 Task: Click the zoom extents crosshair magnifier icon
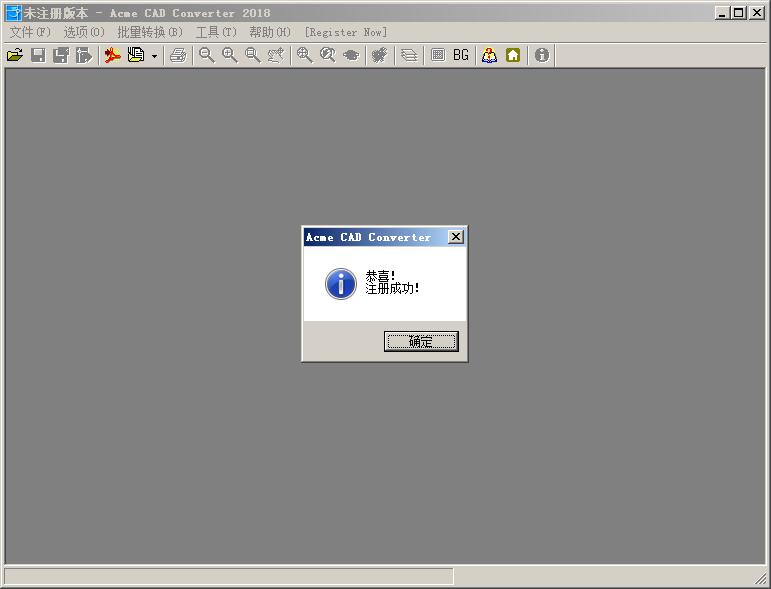304,55
